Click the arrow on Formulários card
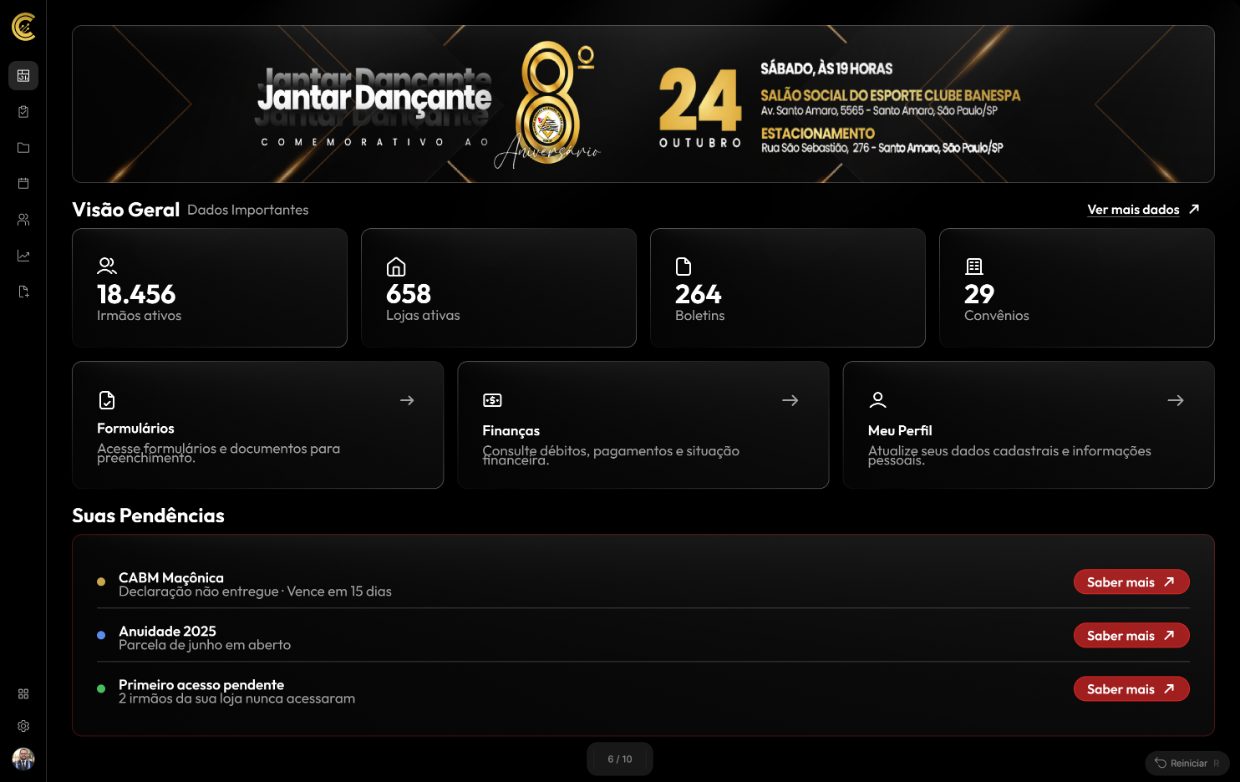This screenshot has width=1240, height=782. click(x=407, y=400)
